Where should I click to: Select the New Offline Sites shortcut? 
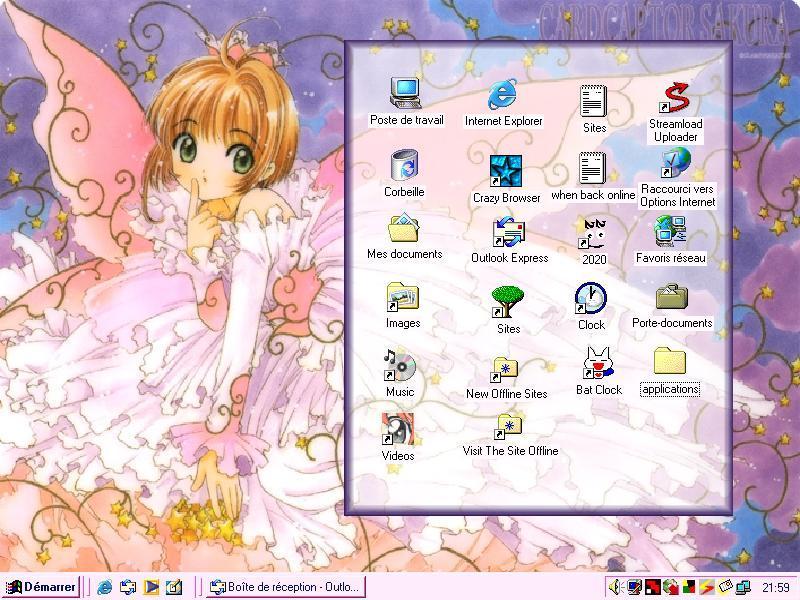click(x=506, y=378)
